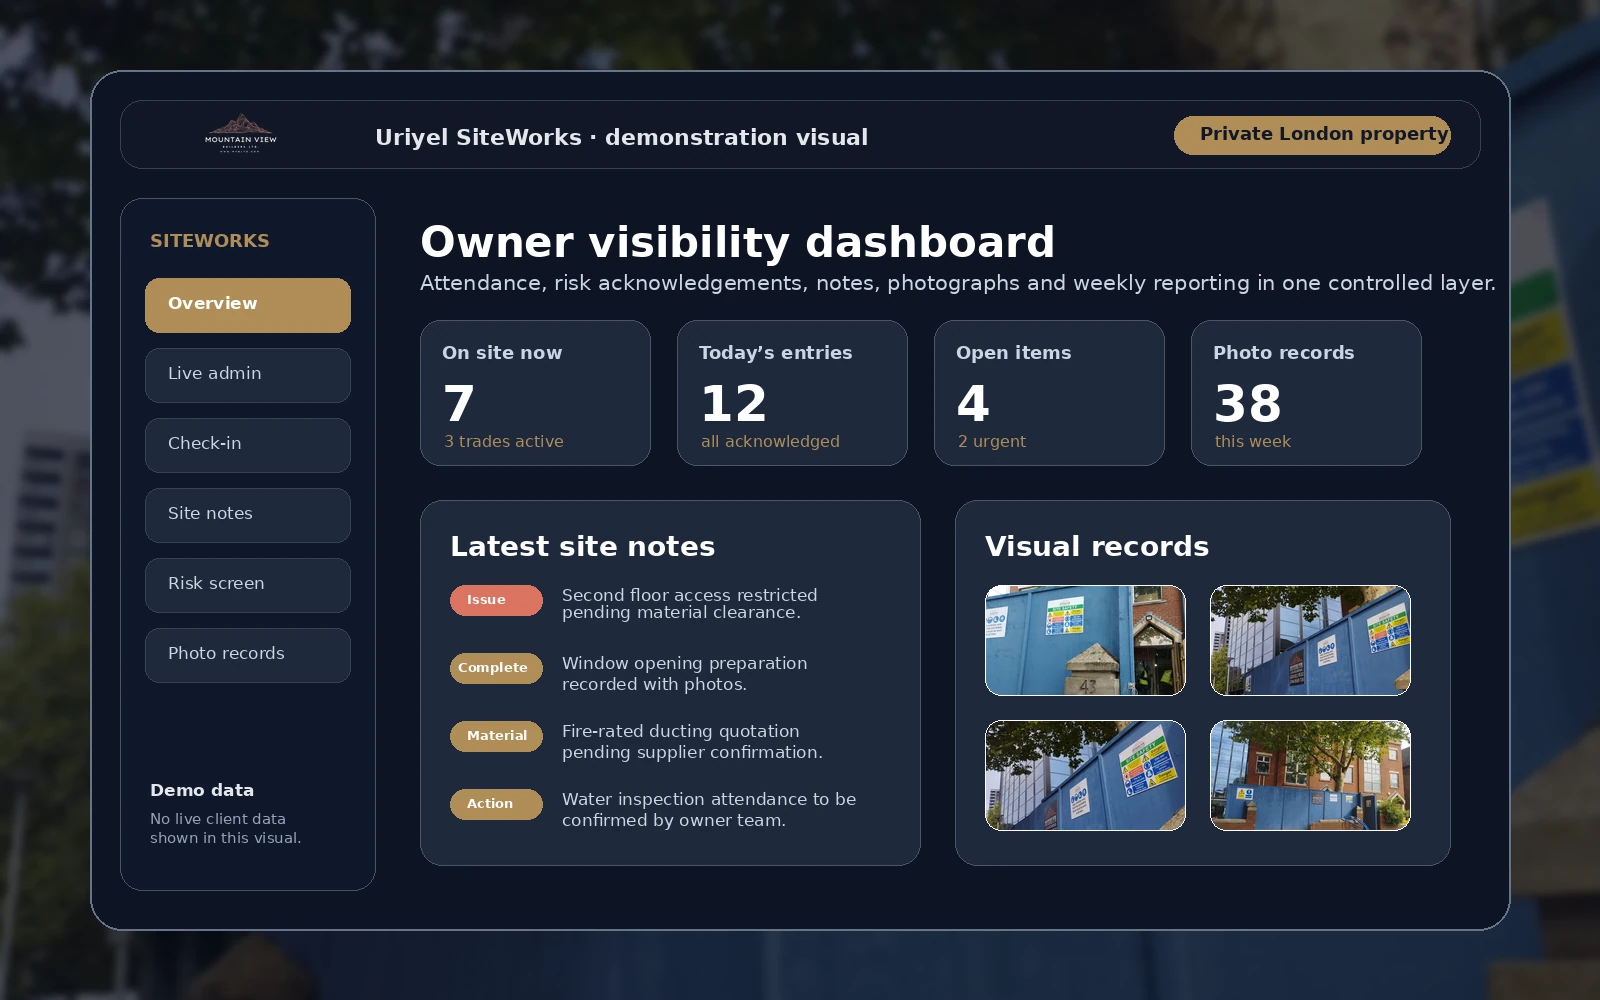
Task: Click the 'Demo data' label
Action: point(202,790)
